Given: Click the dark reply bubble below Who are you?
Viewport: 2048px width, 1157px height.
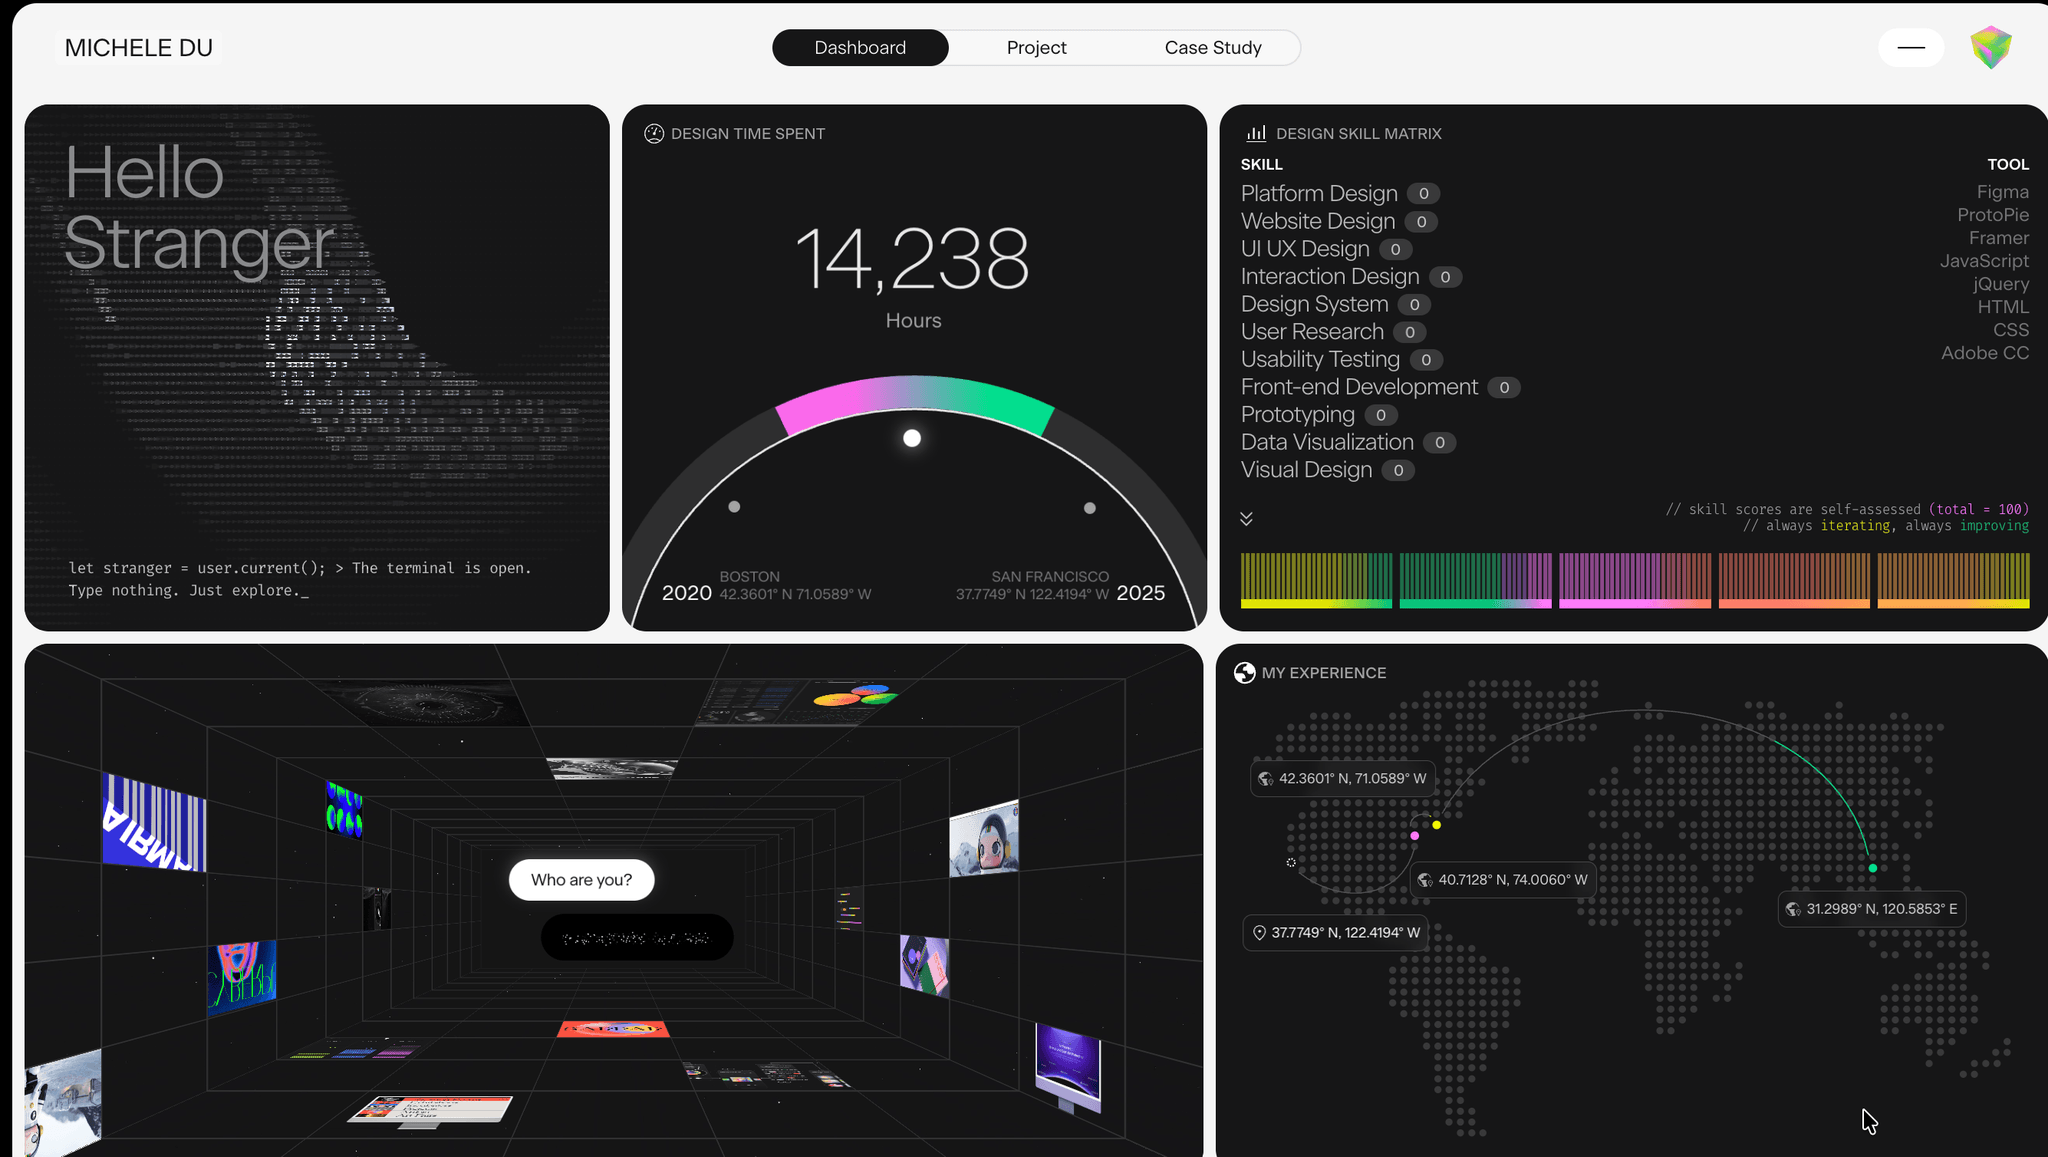Looking at the screenshot, I should [637, 938].
